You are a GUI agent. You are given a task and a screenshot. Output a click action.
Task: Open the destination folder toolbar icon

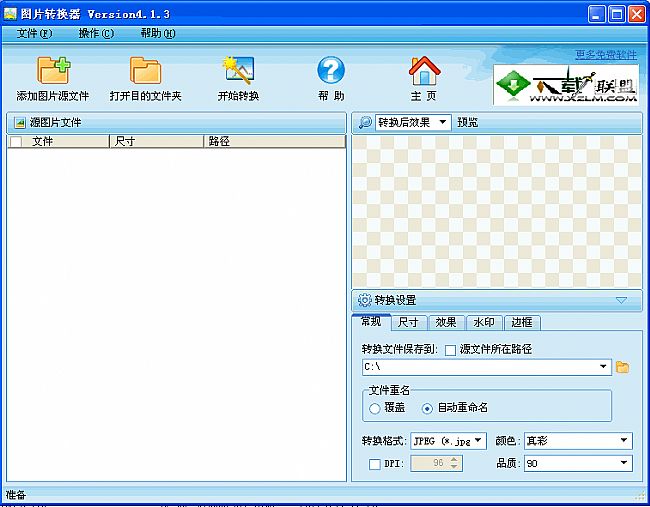(145, 70)
